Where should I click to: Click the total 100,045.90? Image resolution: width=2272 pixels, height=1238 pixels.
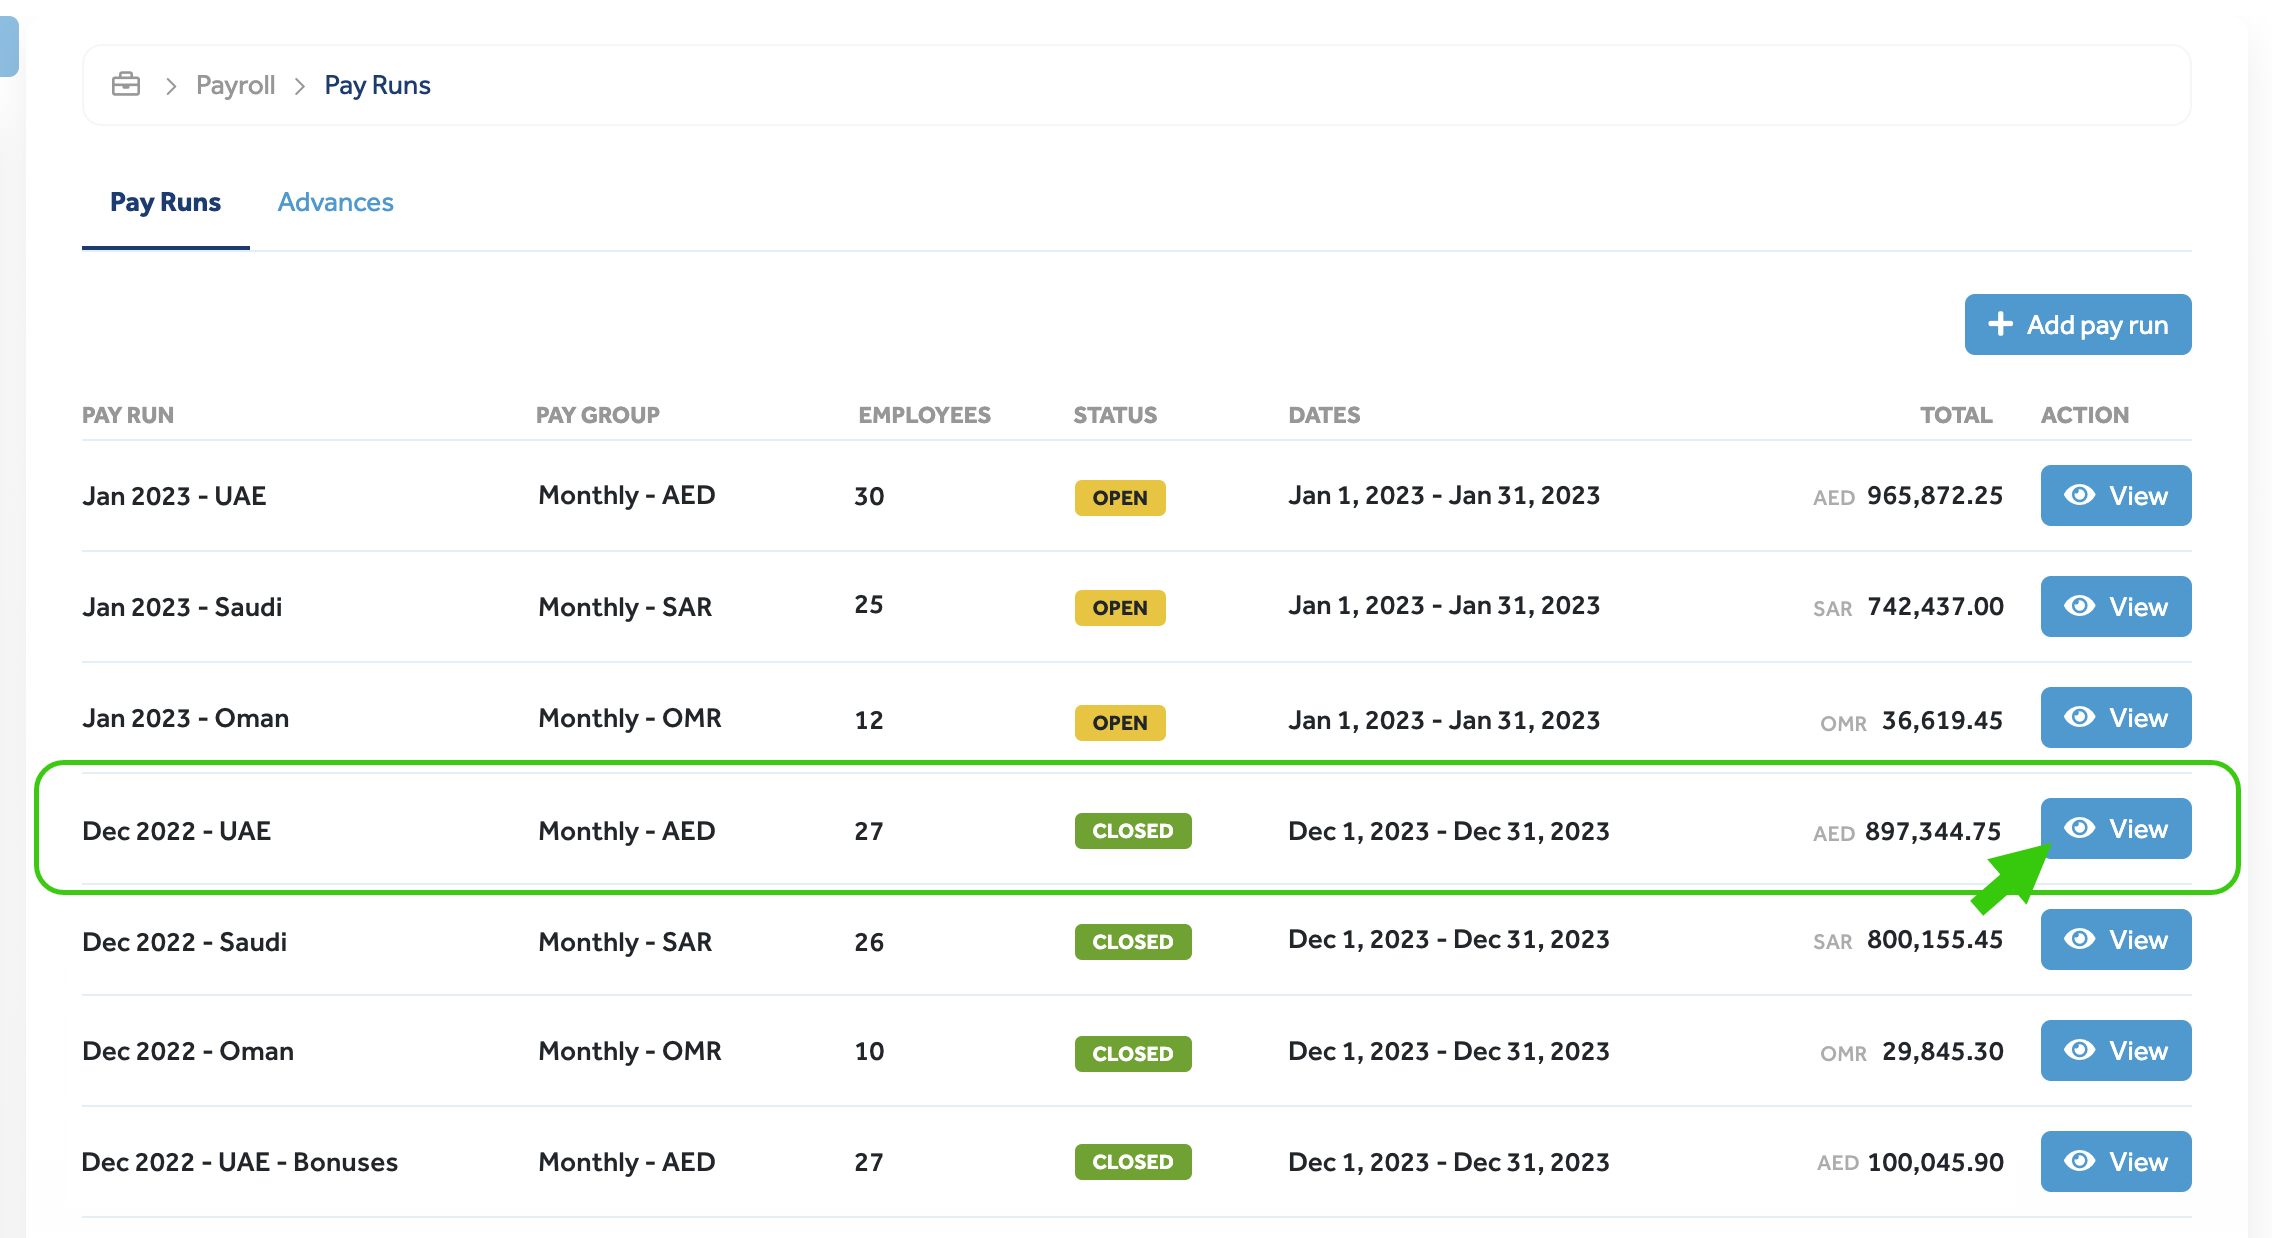point(1936,1162)
